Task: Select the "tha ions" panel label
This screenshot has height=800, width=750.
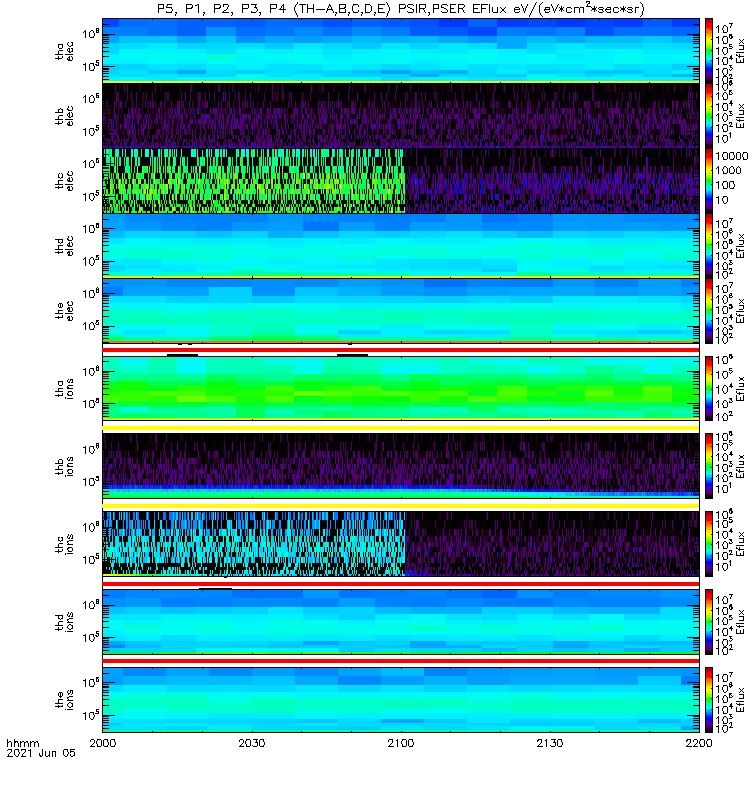Action: [64, 388]
